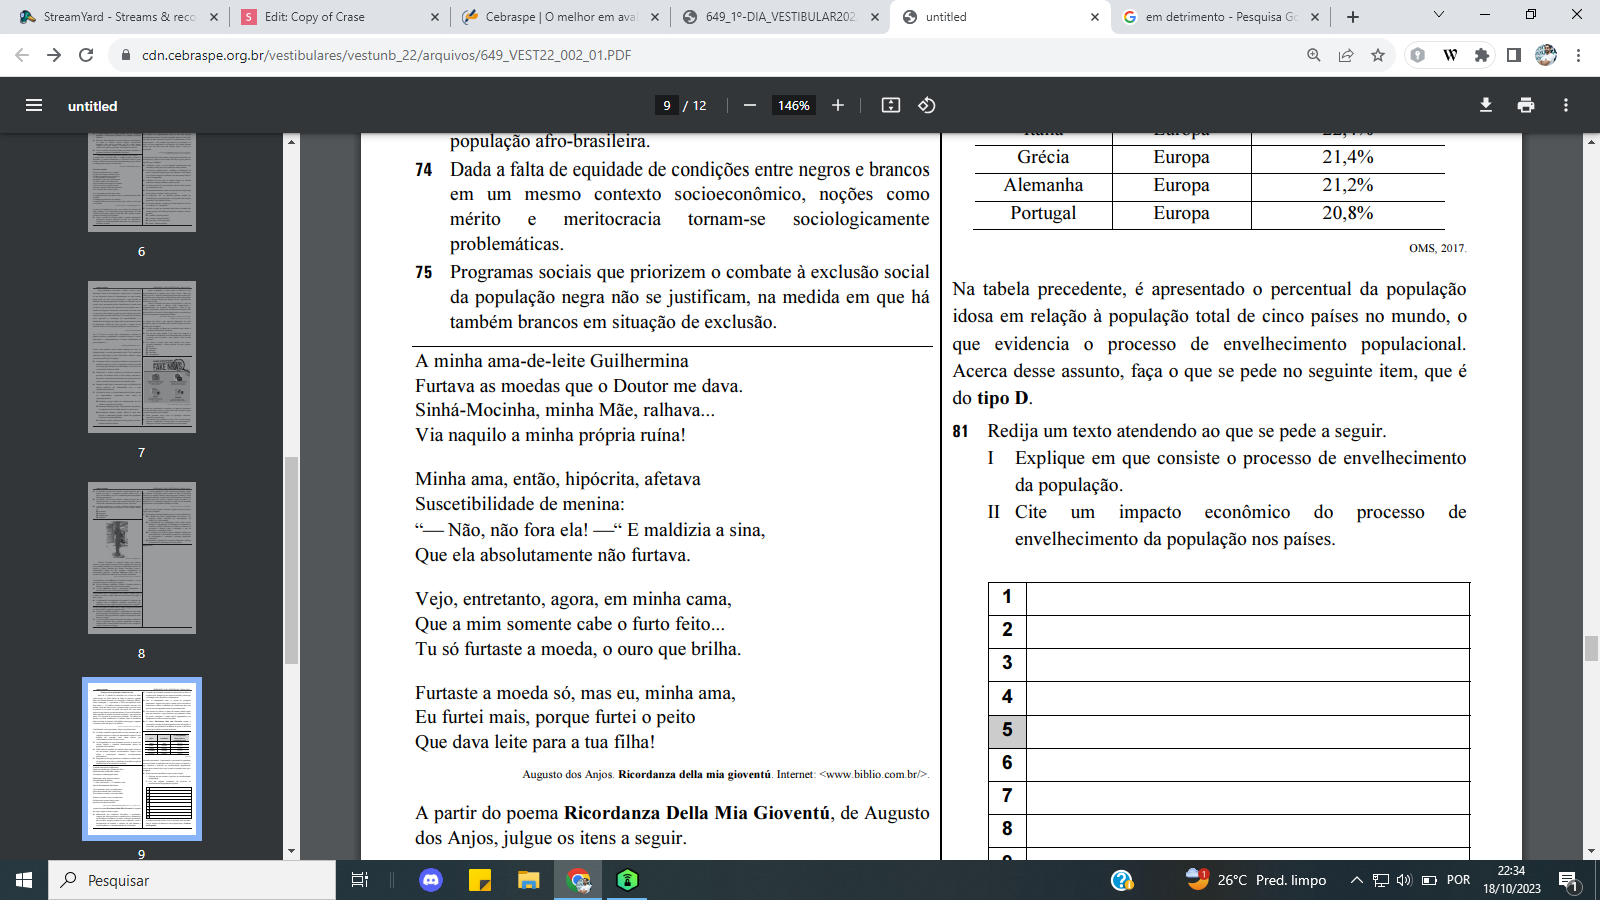1600x900 pixels.
Task: Open Task View in taskbar
Action: click(x=360, y=880)
